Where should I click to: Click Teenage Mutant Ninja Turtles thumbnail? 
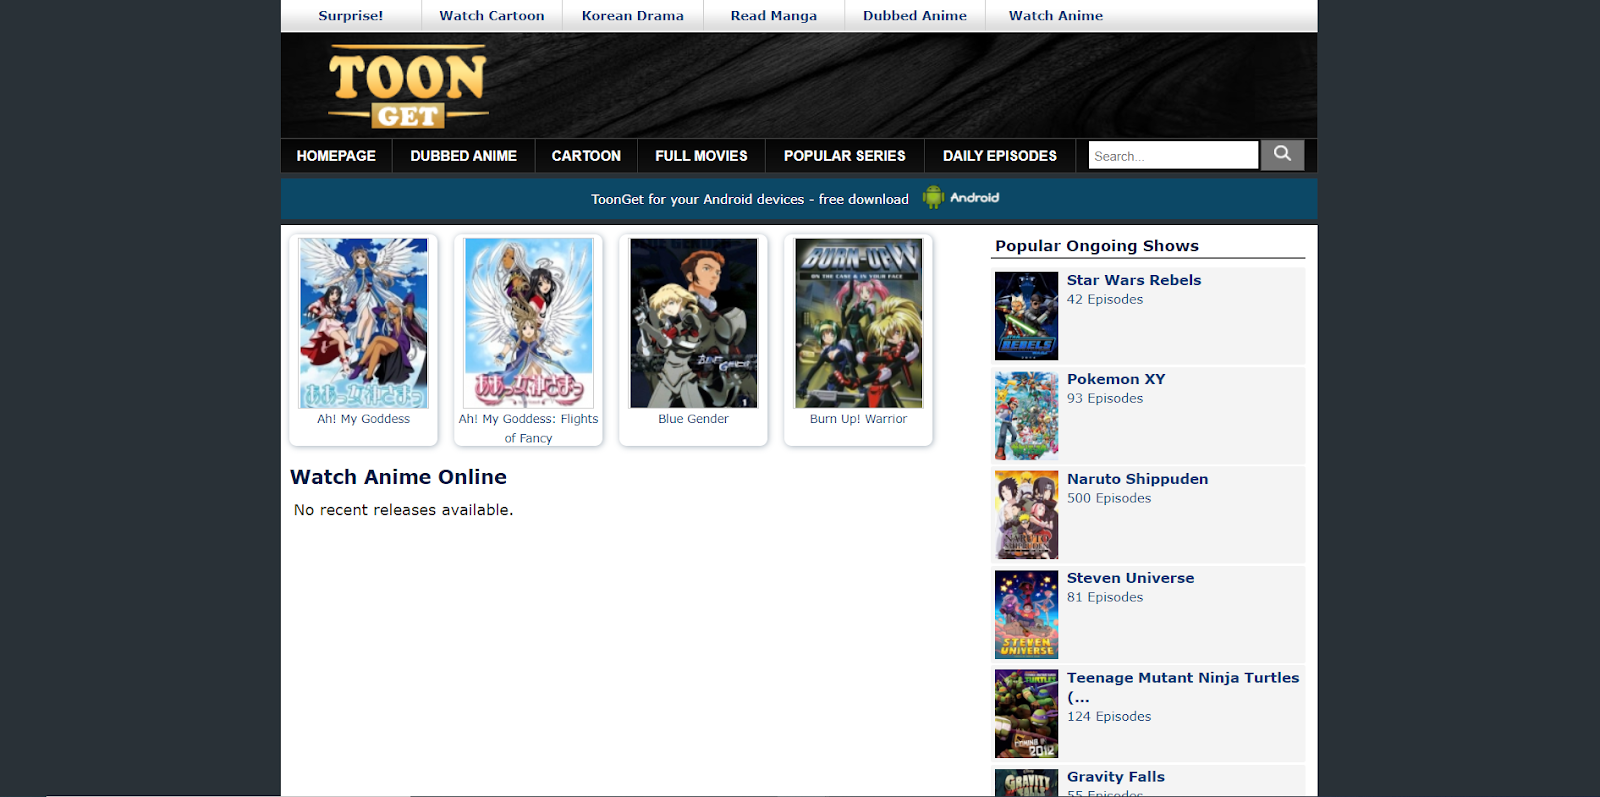tap(1026, 713)
